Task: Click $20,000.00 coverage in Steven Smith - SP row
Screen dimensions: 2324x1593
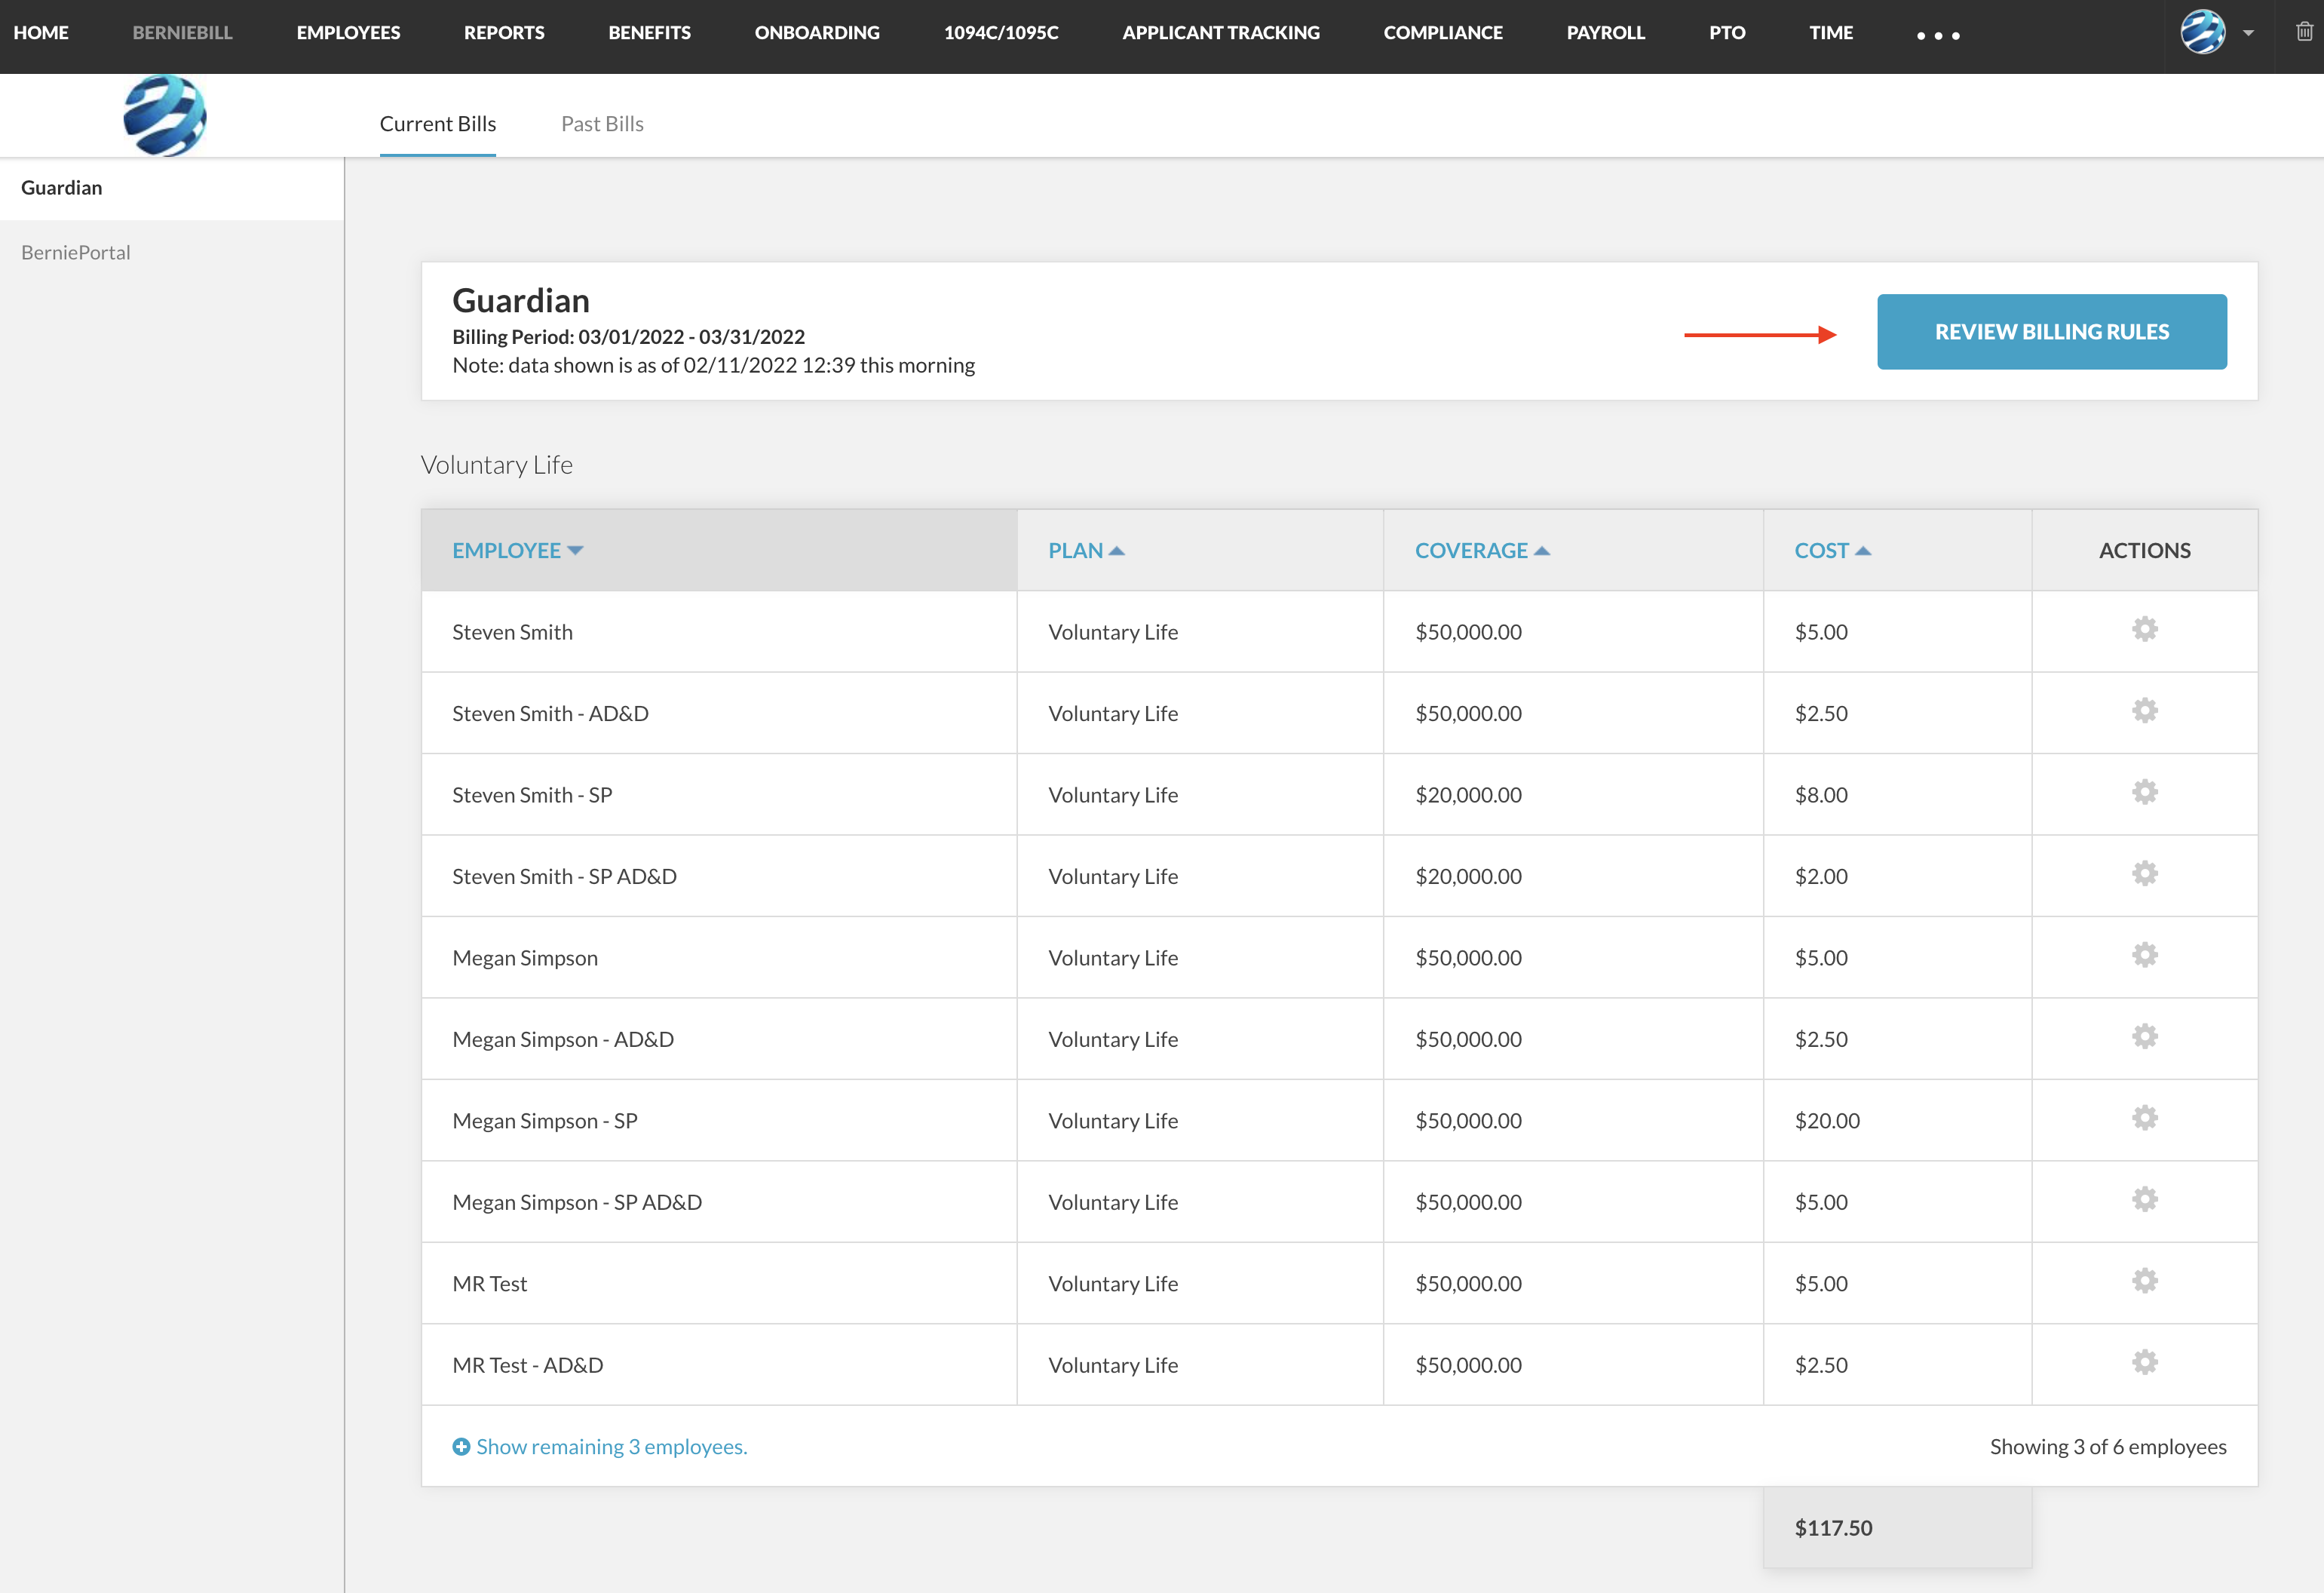Action: (x=1468, y=795)
